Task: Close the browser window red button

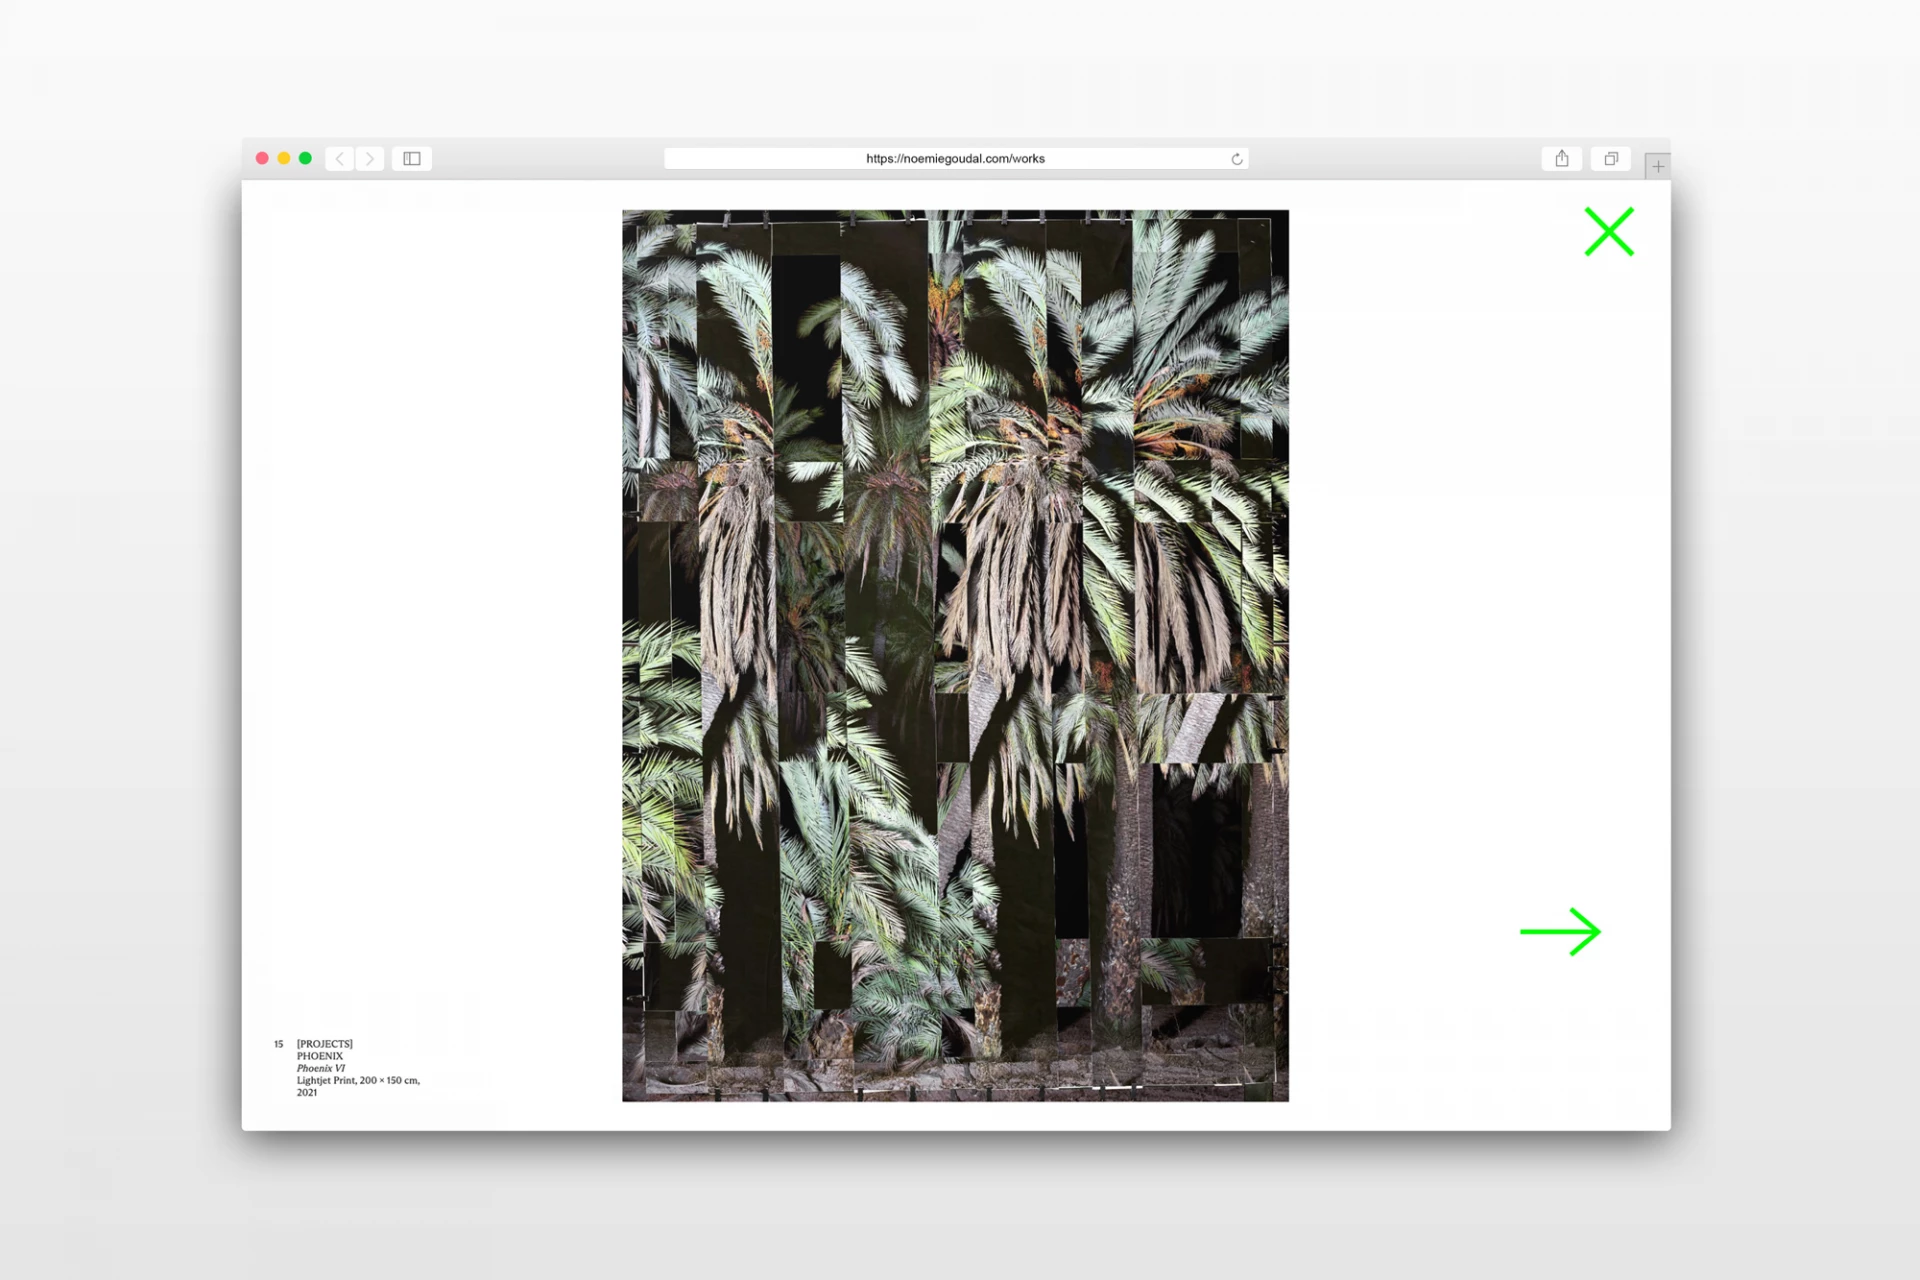Action: 262,158
